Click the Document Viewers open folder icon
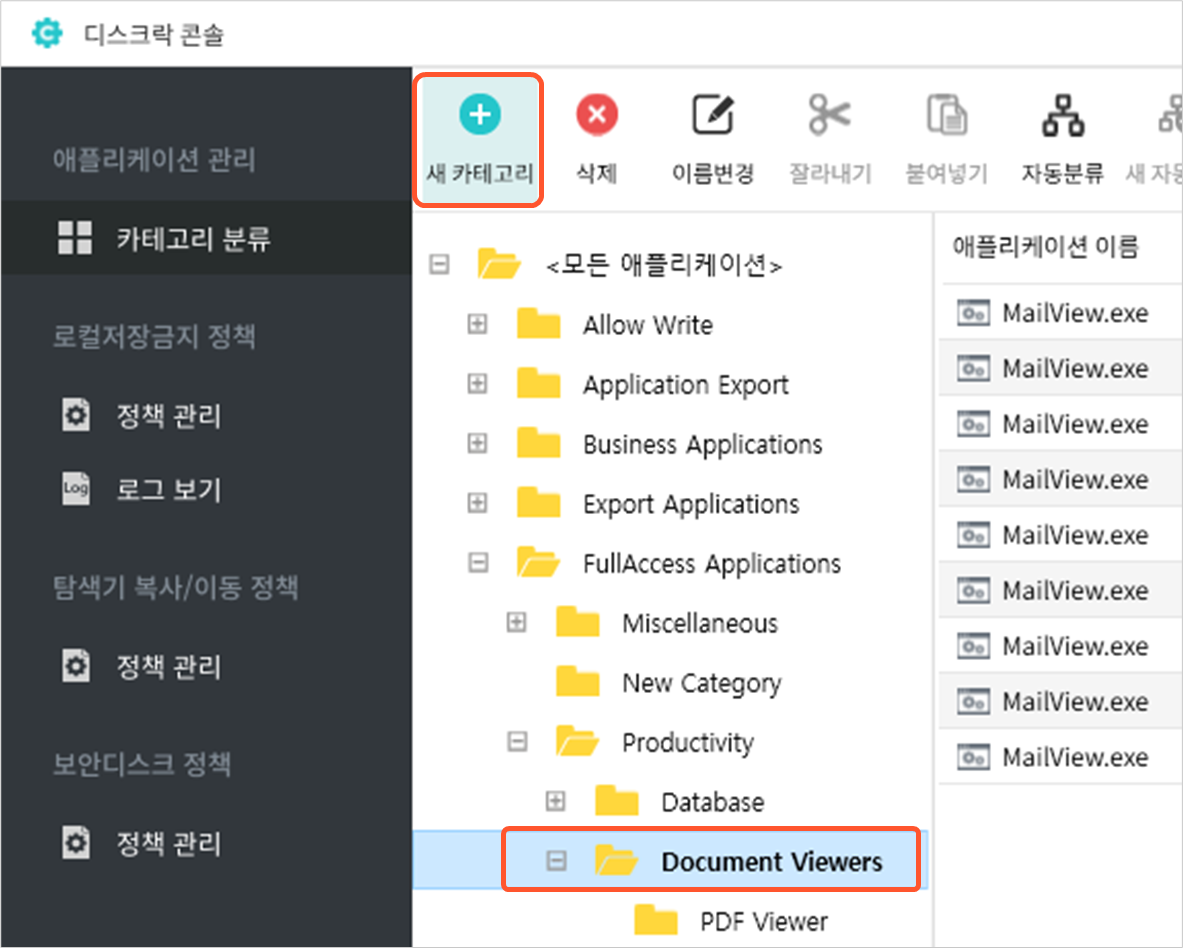 click(616, 860)
